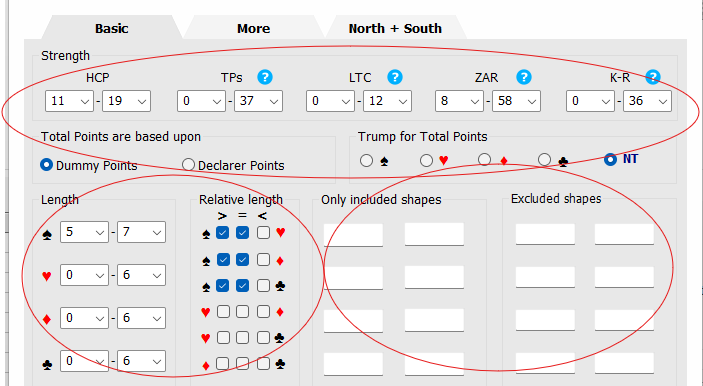
Task: Switch to the Basic tab
Action: (112, 28)
